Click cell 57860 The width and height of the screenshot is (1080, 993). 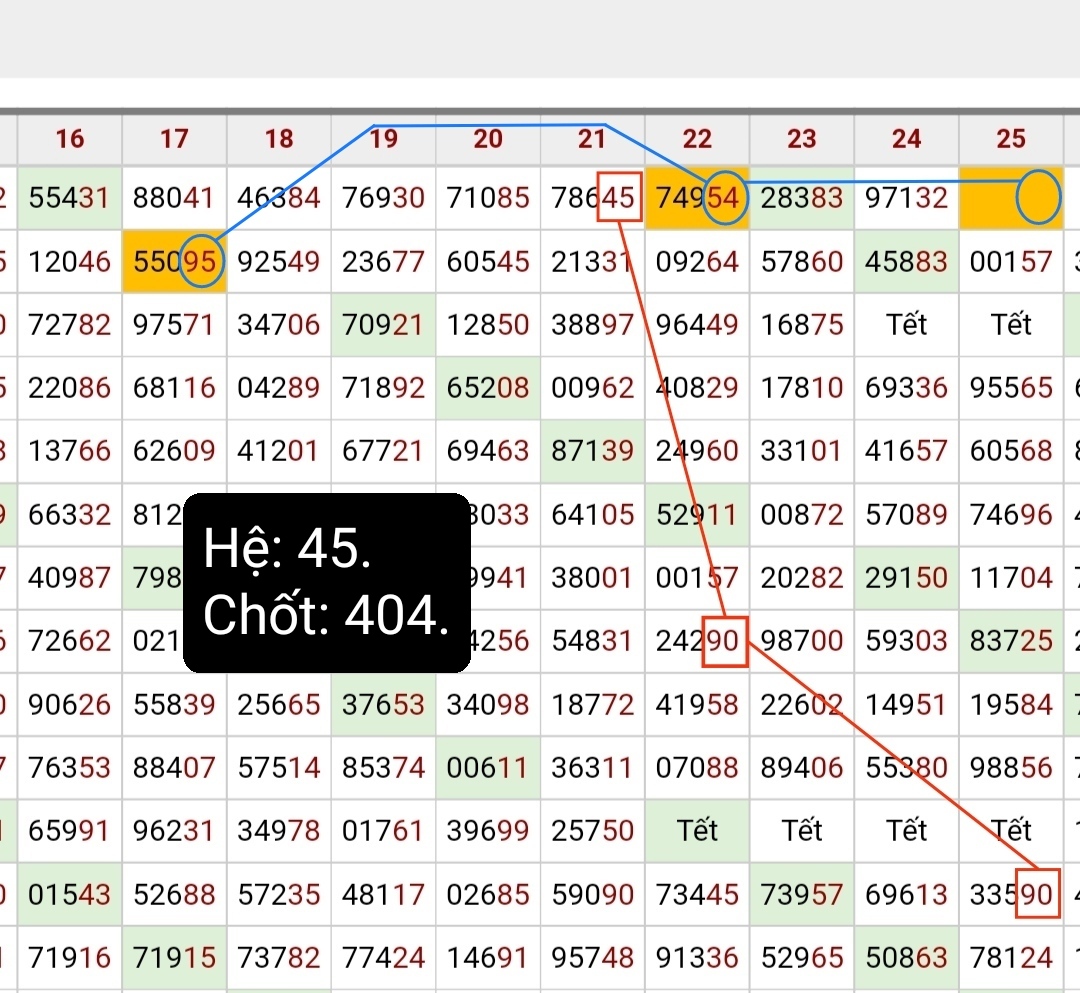pyautogui.click(x=802, y=262)
